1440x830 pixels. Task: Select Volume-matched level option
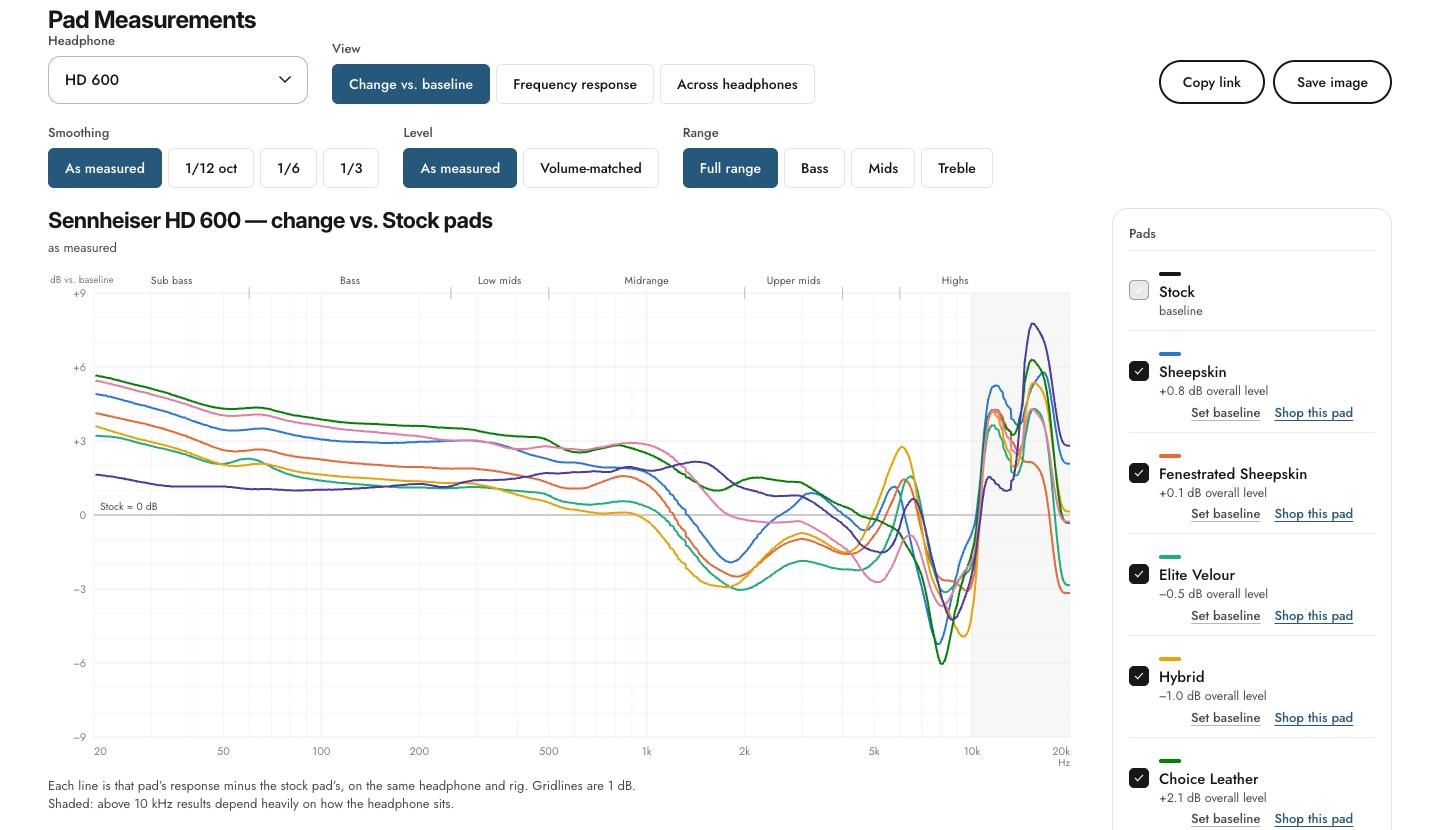tap(591, 168)
